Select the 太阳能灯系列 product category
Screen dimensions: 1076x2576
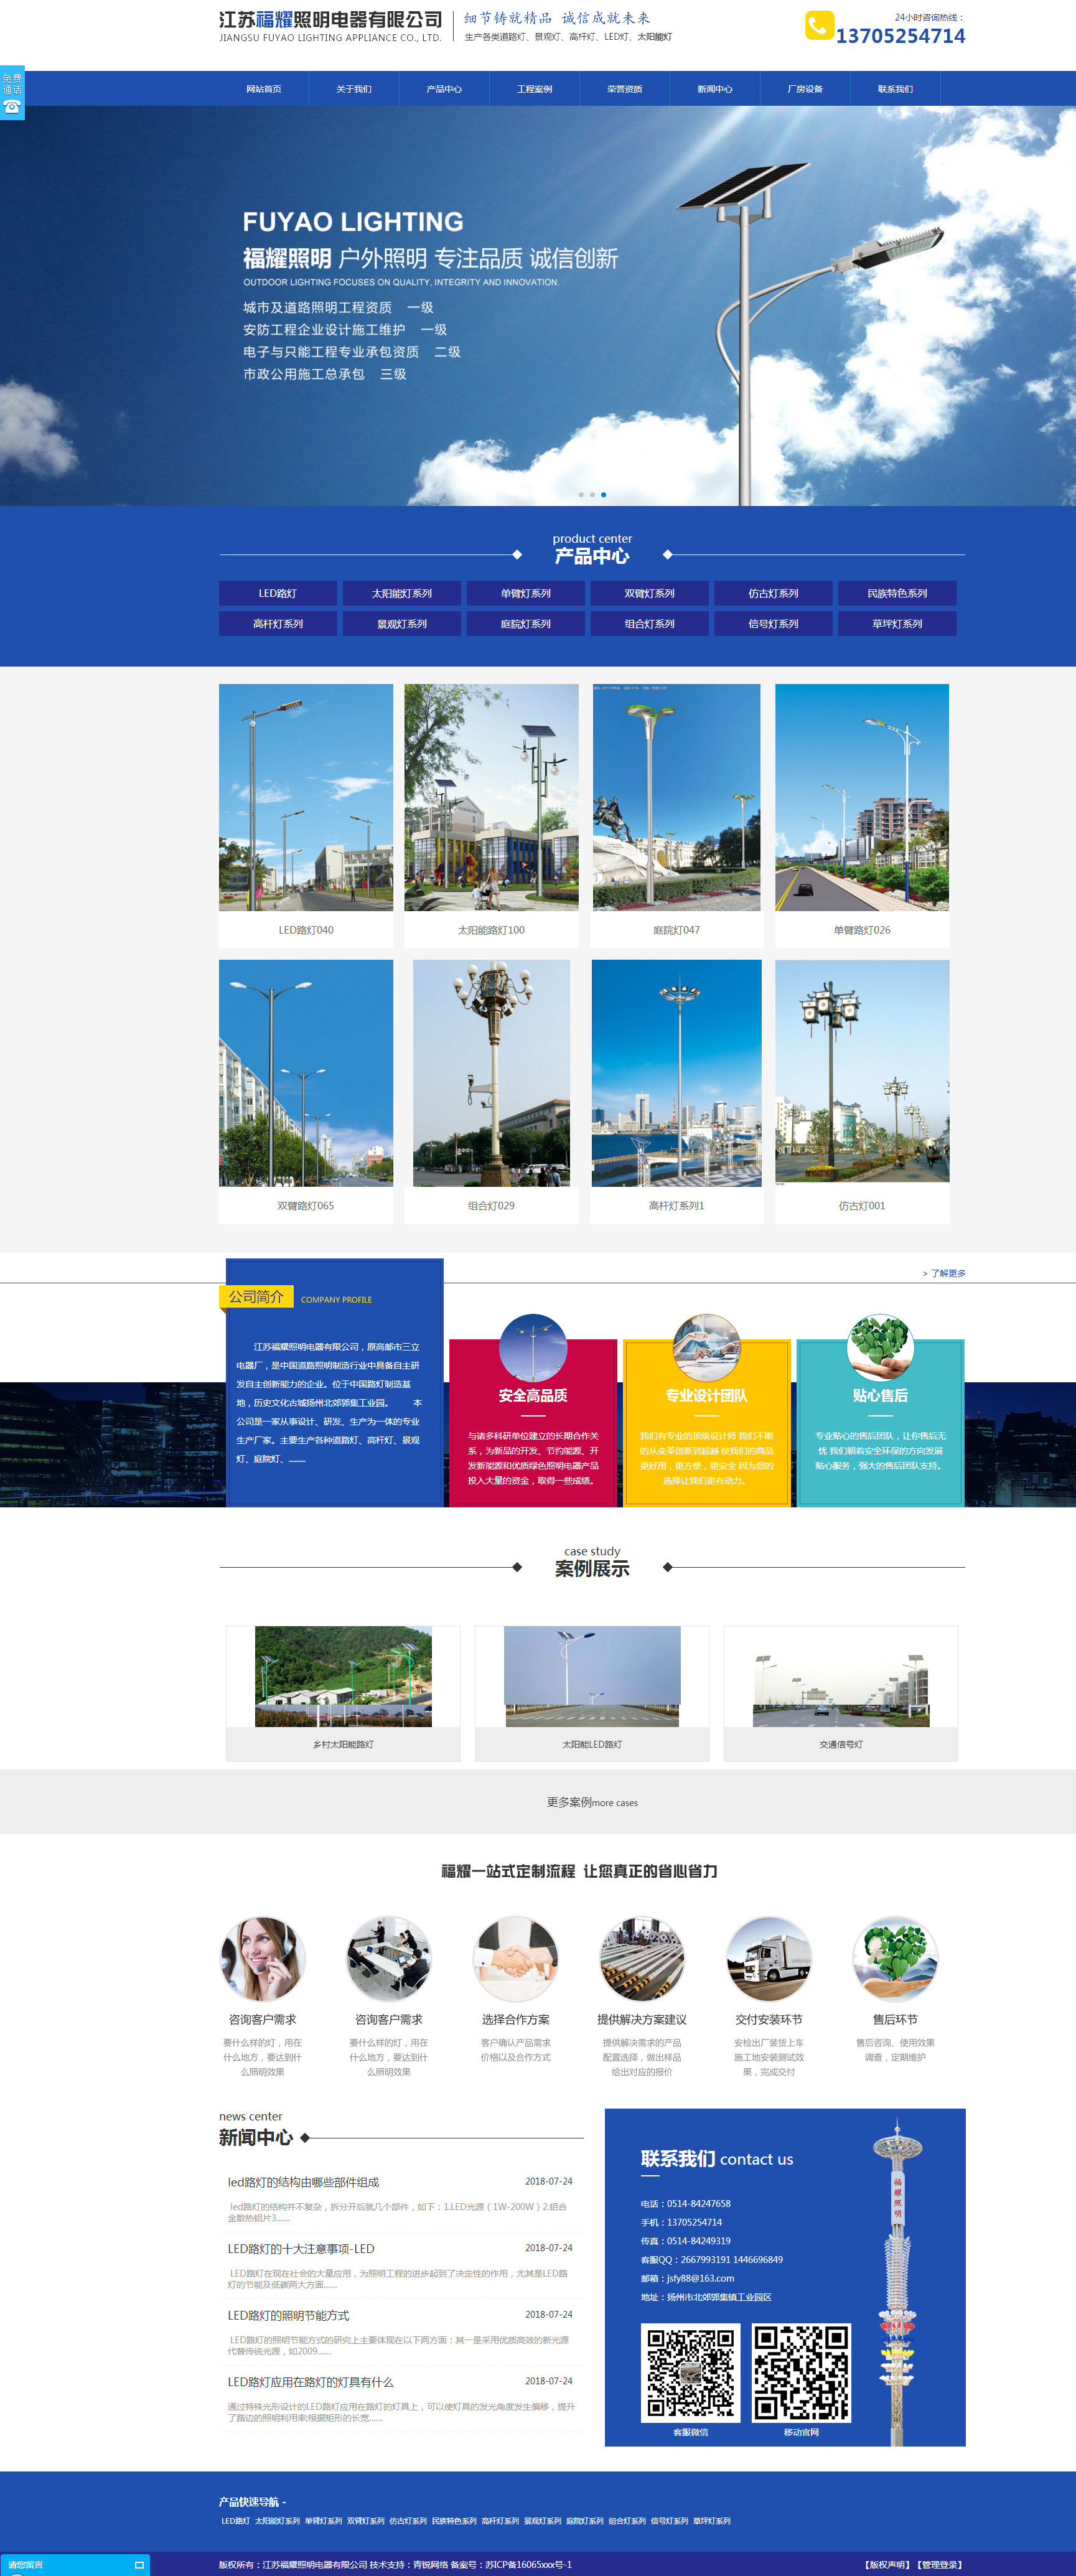tap(401, 593)
